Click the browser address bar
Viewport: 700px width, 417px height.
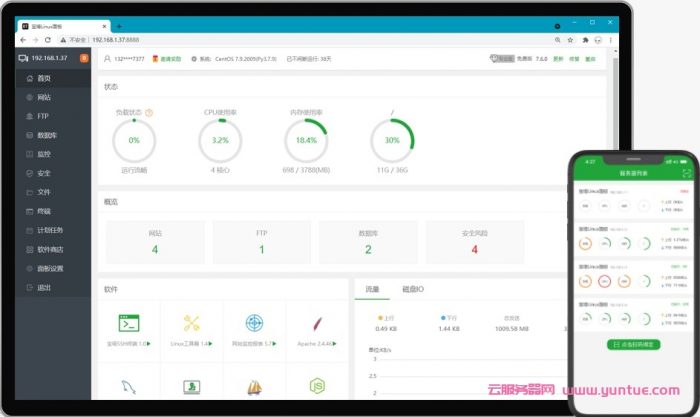pos(300,40)
